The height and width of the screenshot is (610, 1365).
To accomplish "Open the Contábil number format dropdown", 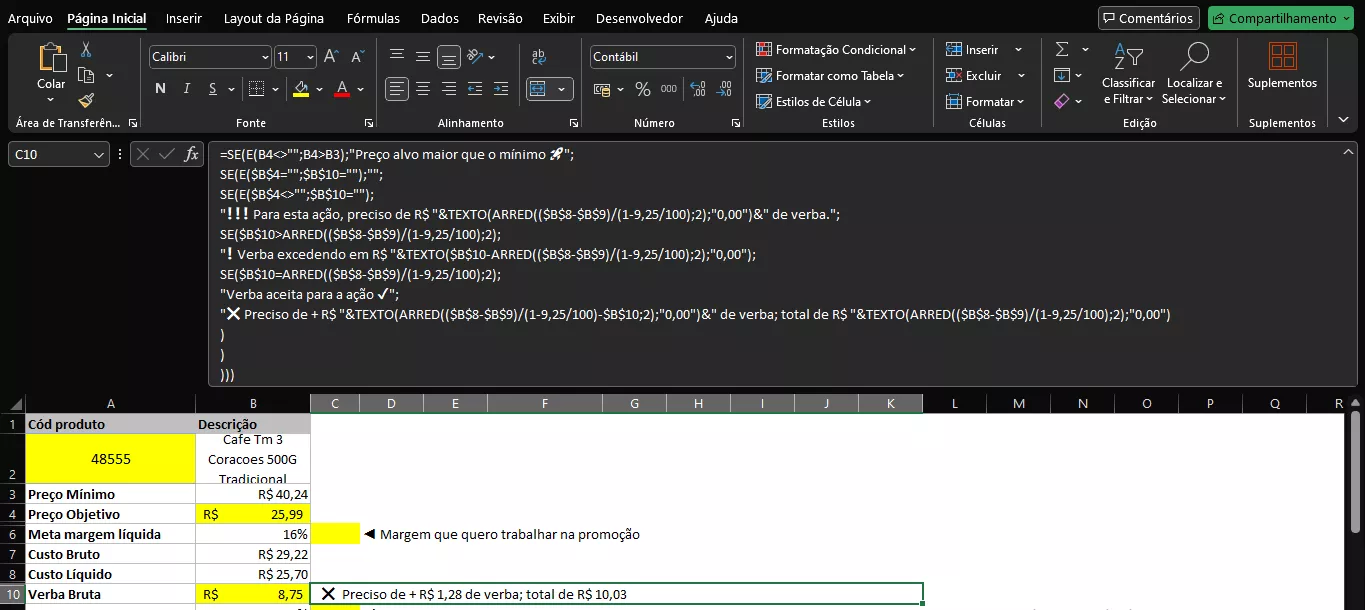I will pyautogui.click(x=728, y=57).
